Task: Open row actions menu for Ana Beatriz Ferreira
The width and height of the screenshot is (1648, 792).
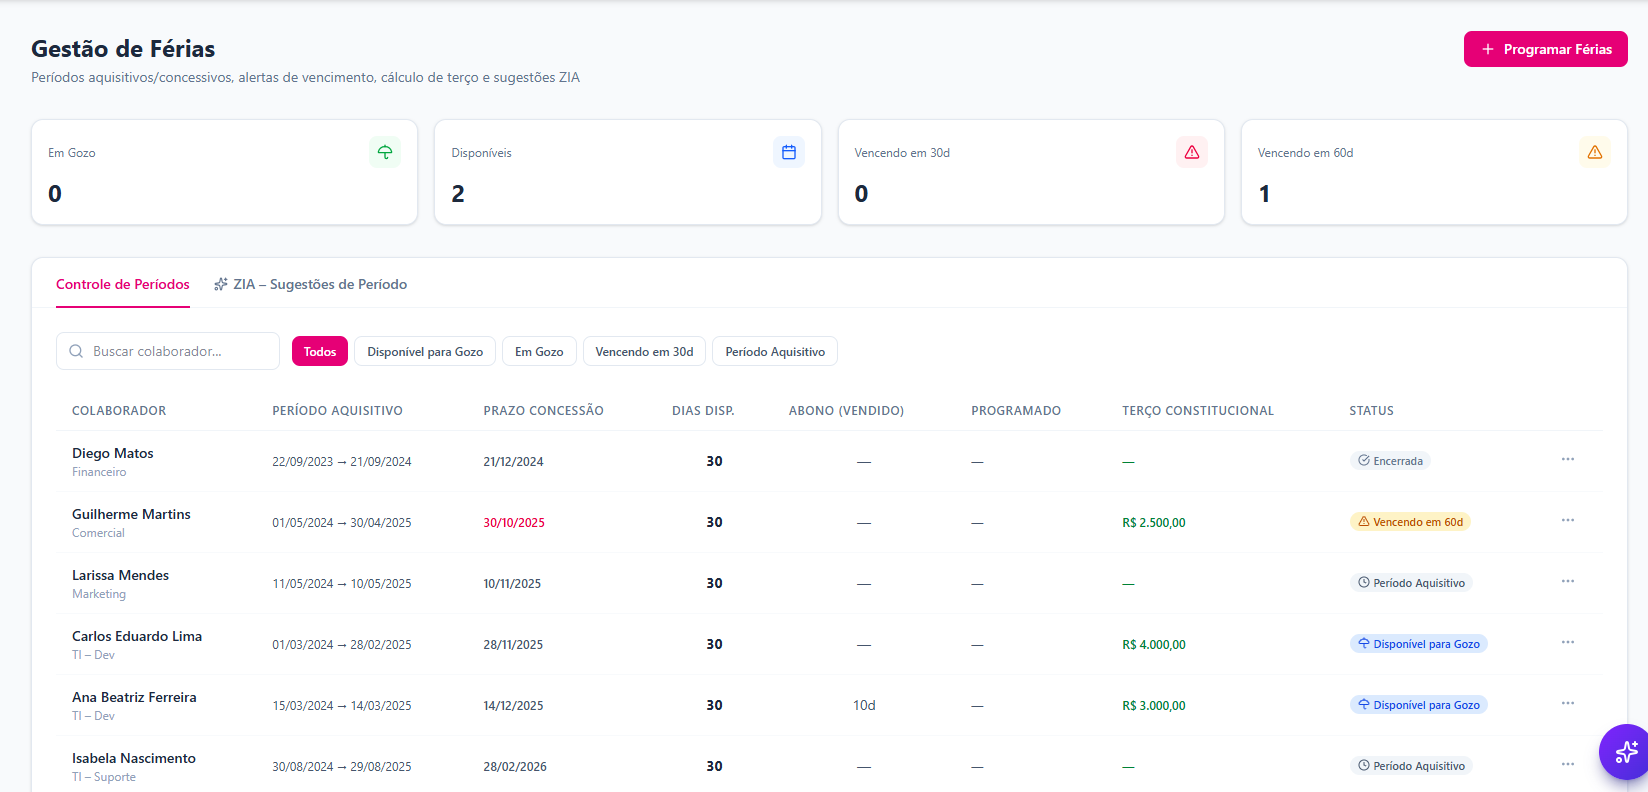Action: point(1568,703)
